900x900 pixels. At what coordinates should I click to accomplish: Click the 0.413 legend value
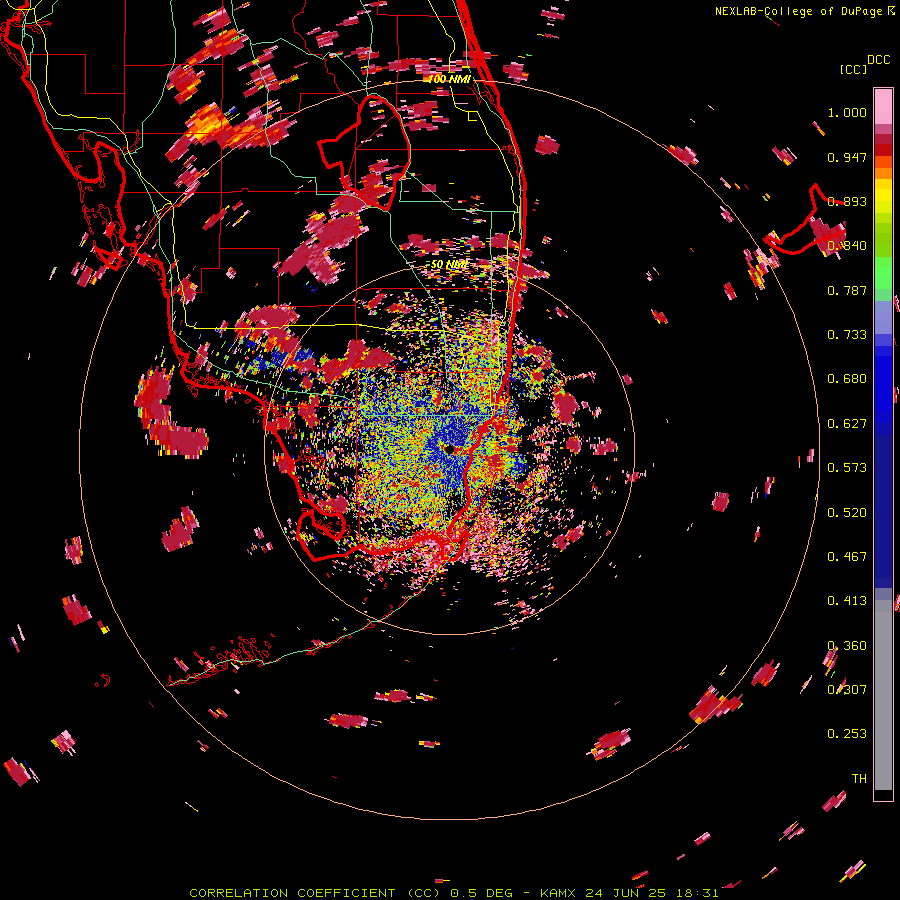pyautogui.click(x=847, y=601)
